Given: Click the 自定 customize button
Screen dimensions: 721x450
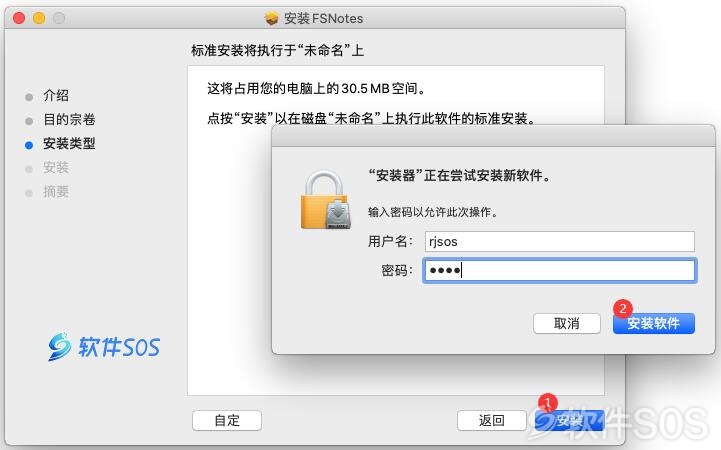Looking at the screenshot, I should coord(227,420).
